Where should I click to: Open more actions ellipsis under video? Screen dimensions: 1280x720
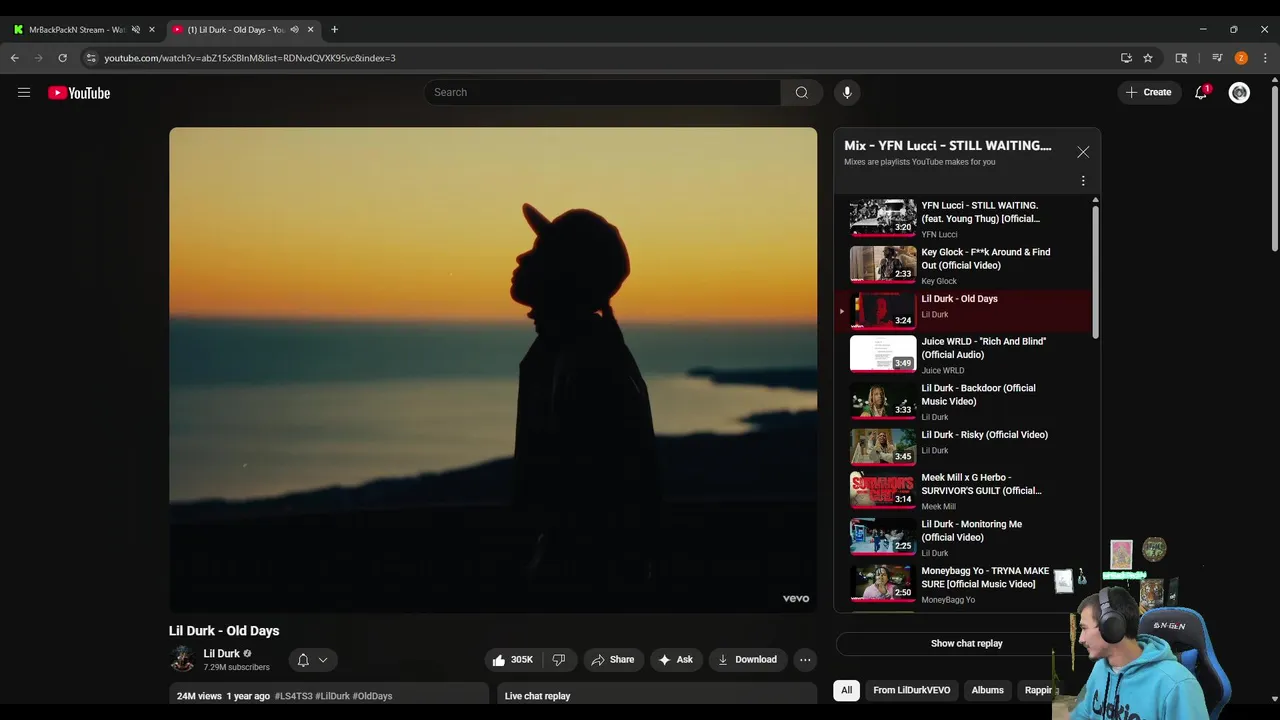[805, 660]
